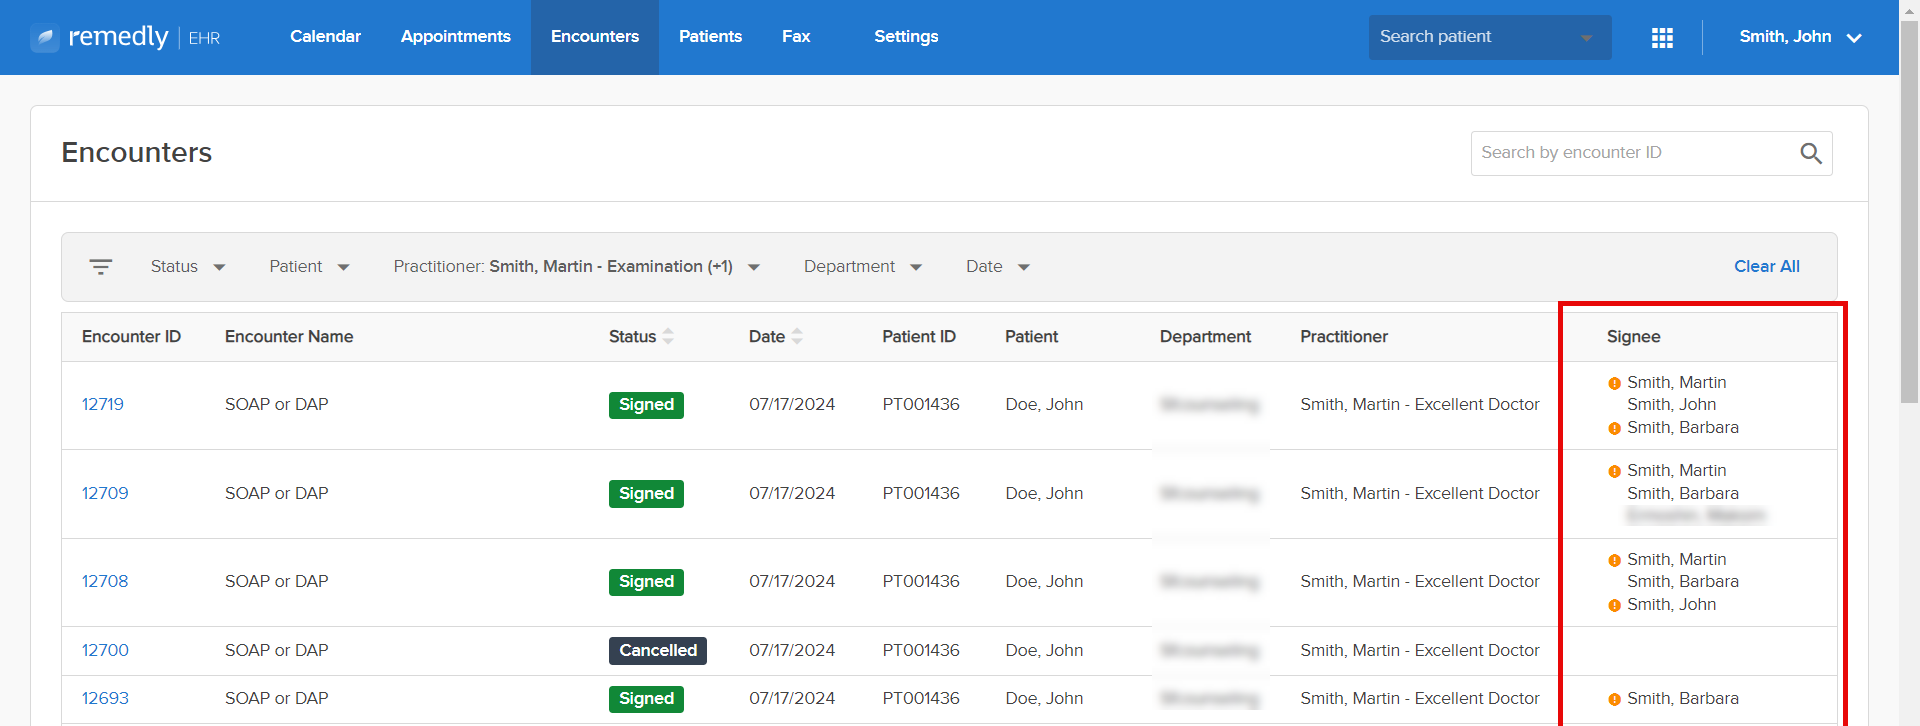Open encounter 12719

[x=103, y=405]
